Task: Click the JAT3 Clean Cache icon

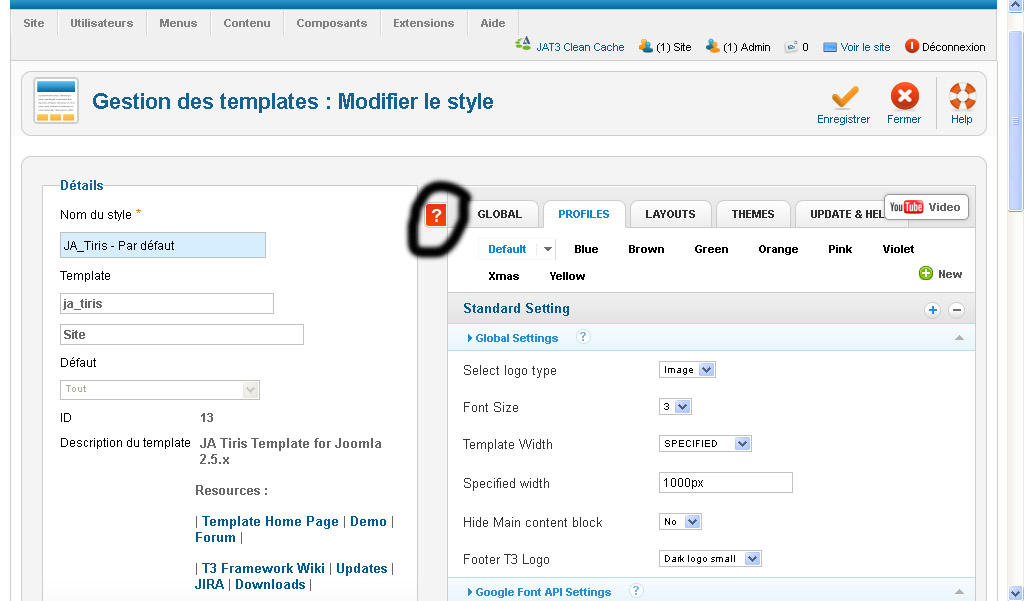Action: pyautogui.click(x=522, y=45)
